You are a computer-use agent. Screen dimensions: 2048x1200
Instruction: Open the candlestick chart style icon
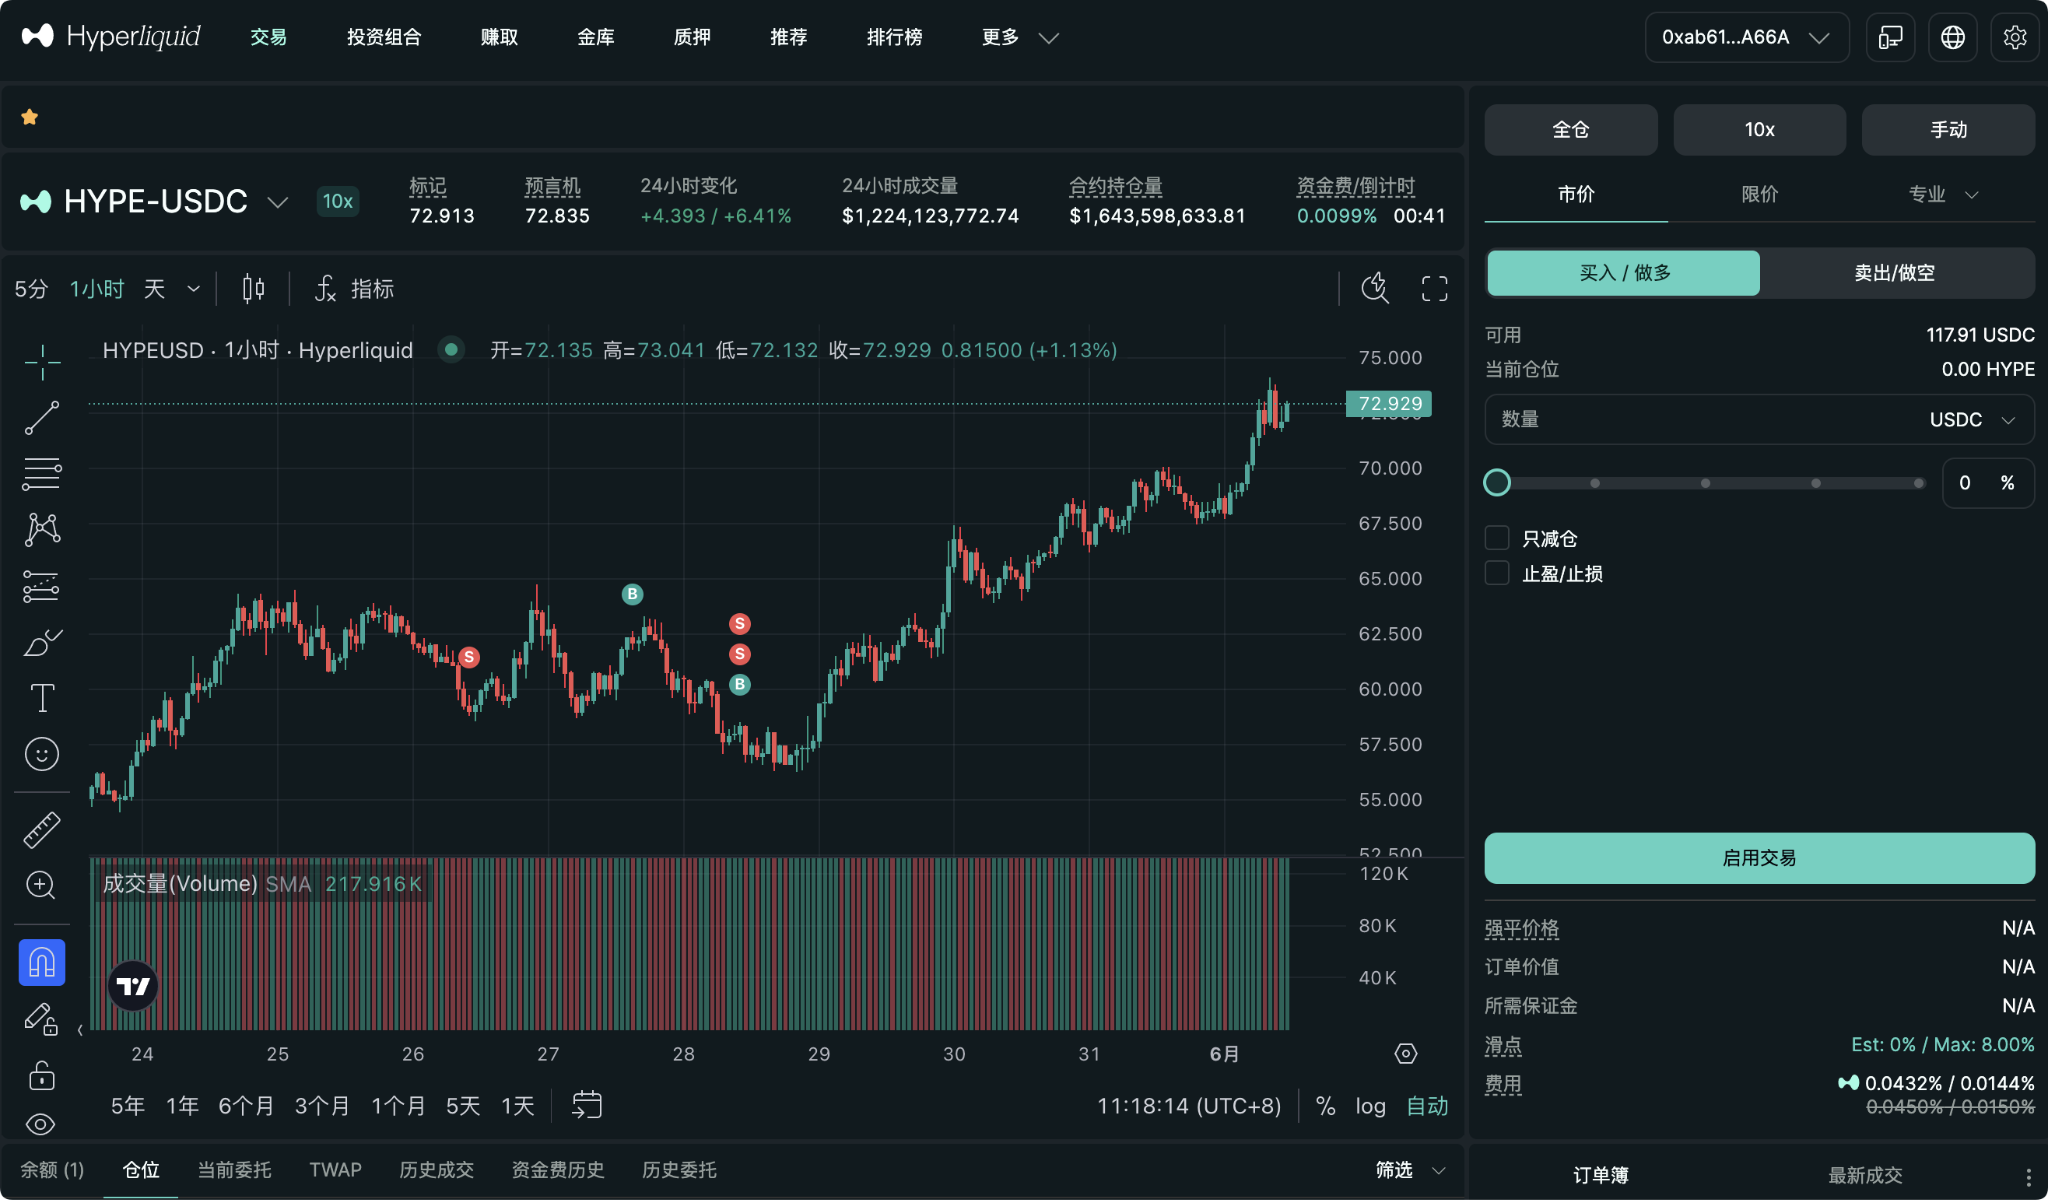[x=254, y=289]
